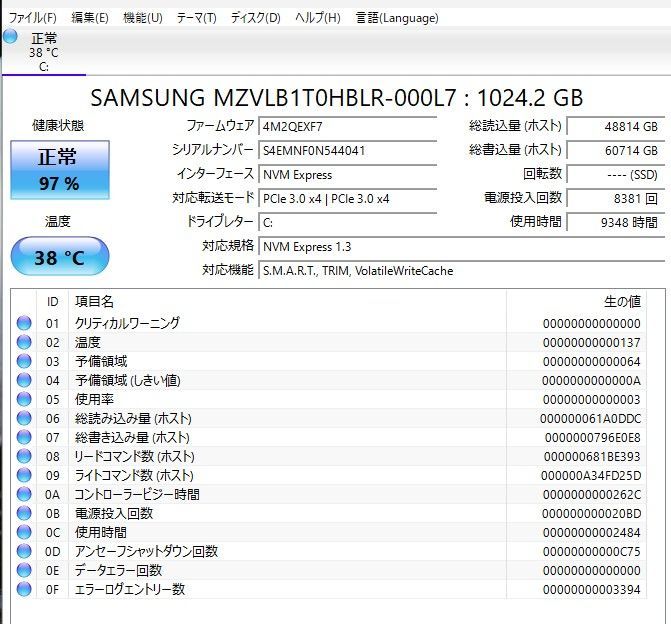Click the status icon for 使用率 row
This screenshot has width=671, height=624.
click(23, 399)
